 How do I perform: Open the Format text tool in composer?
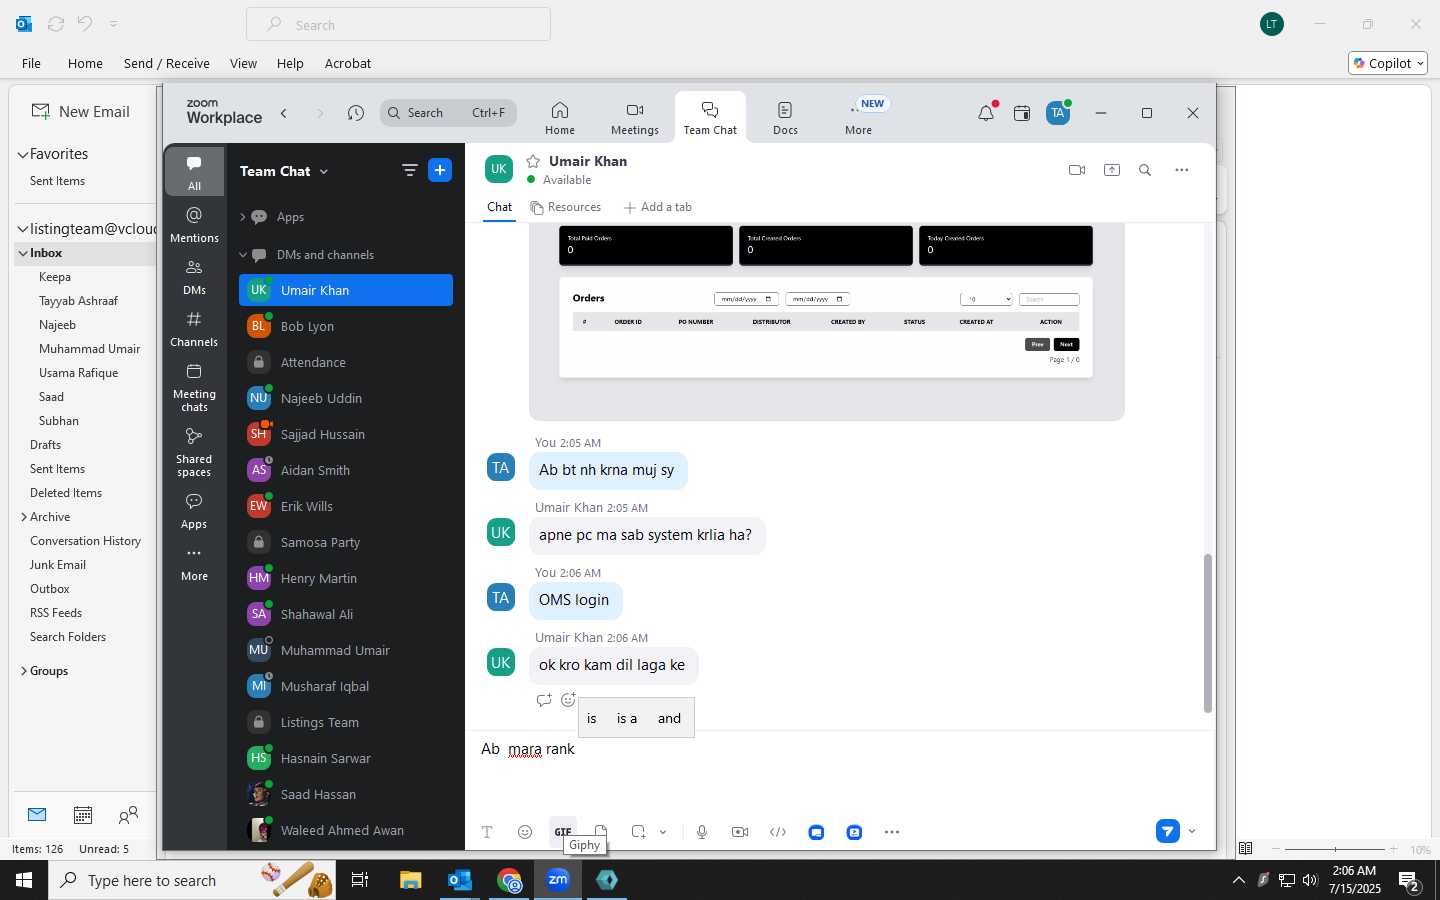click(487, 832)
